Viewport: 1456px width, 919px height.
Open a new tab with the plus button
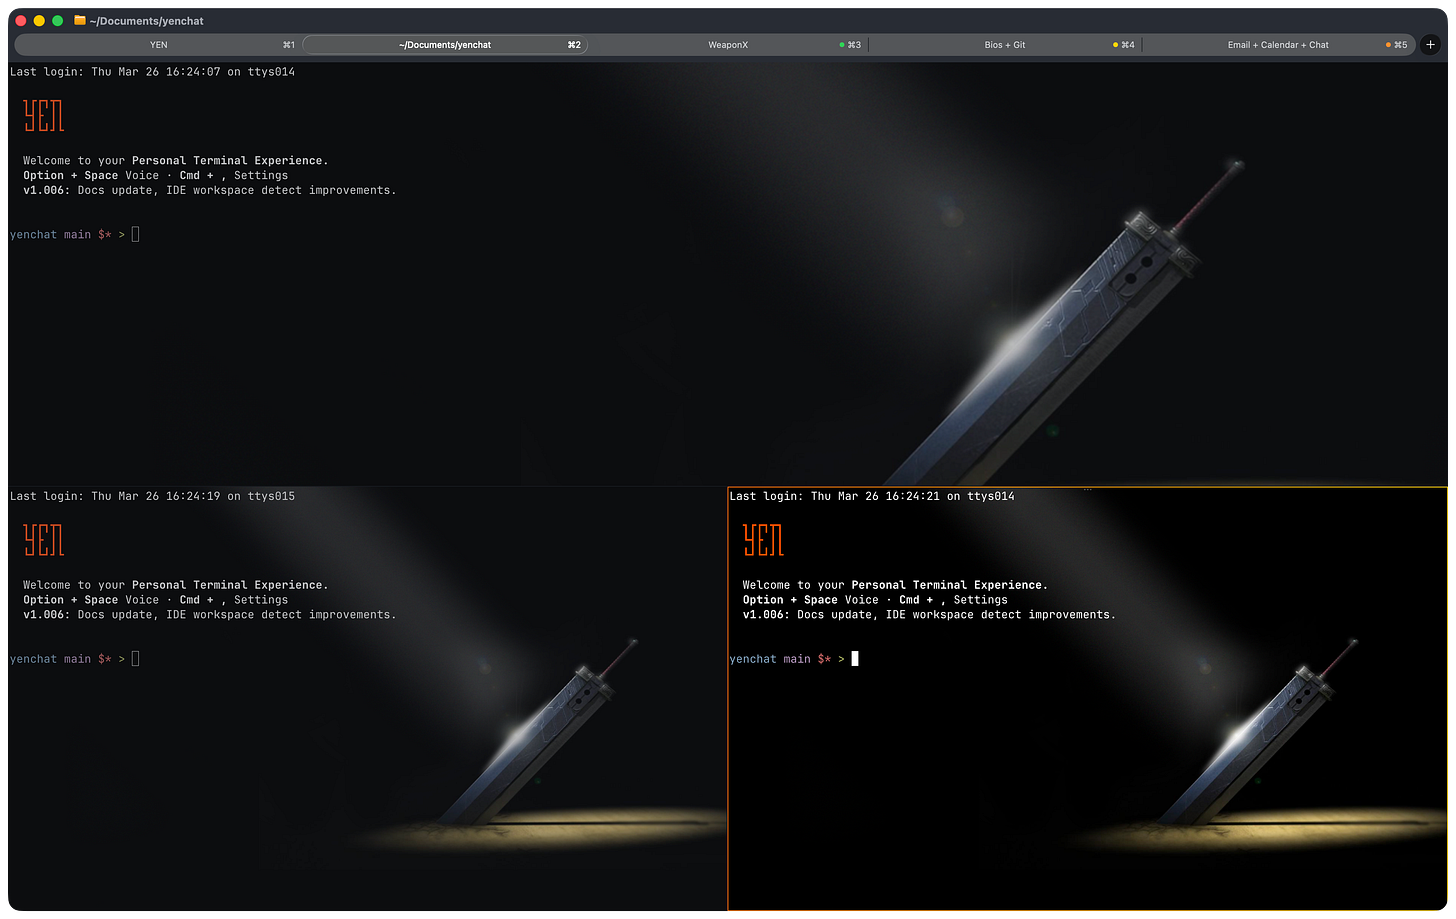coord(1430,44)
